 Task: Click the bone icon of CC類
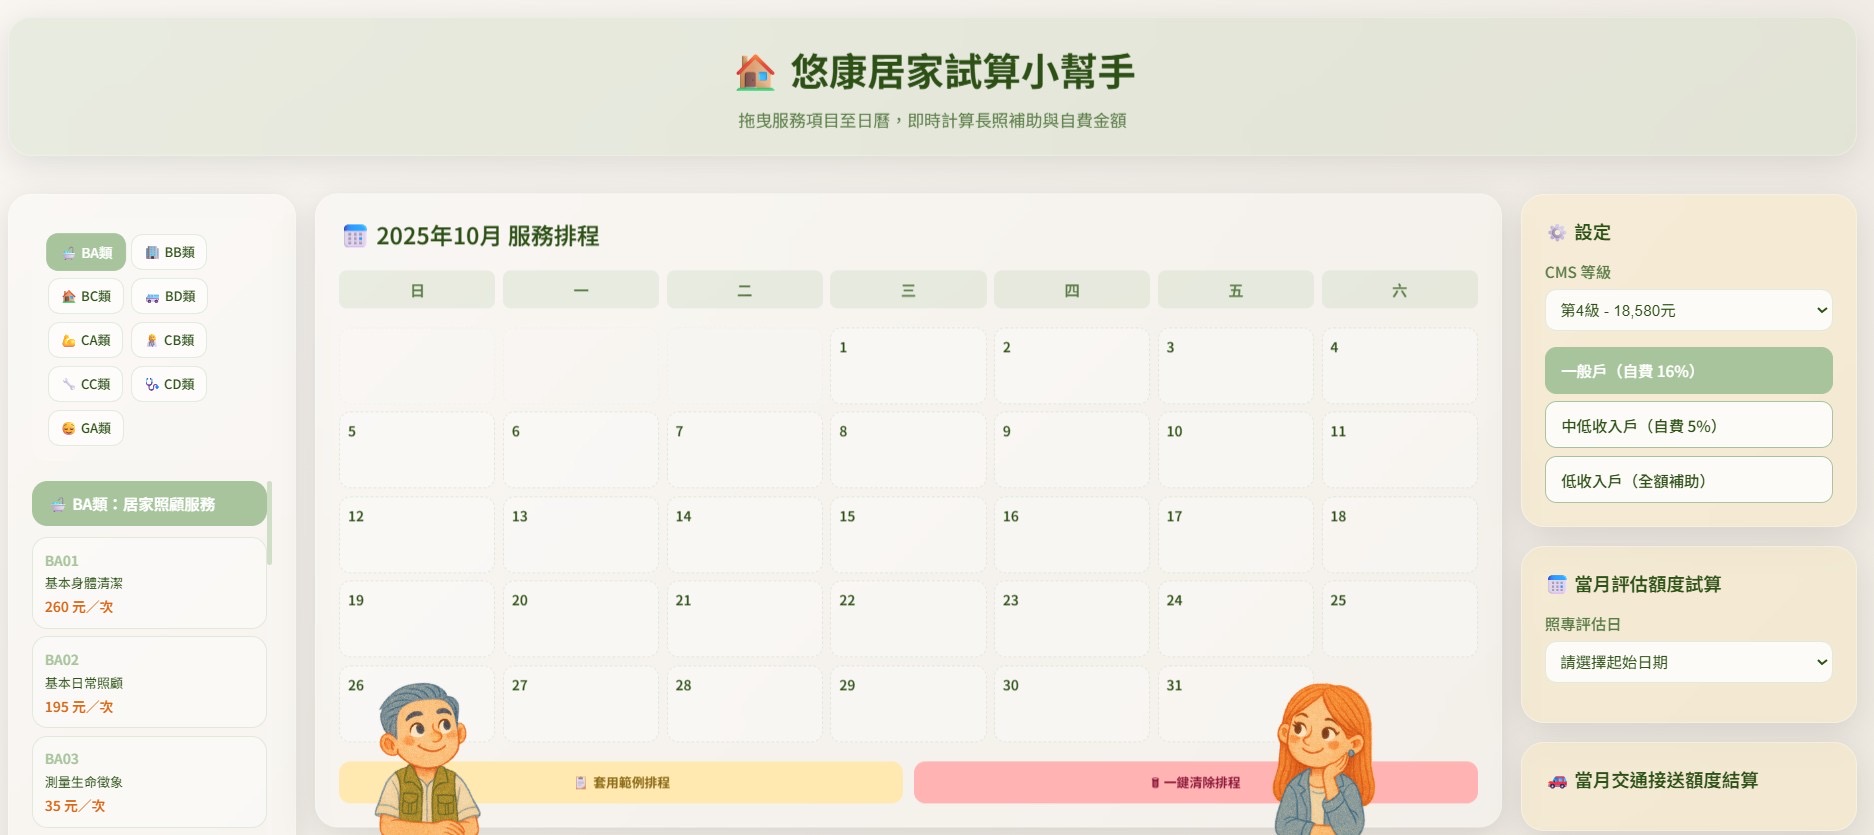pos(68,384)
